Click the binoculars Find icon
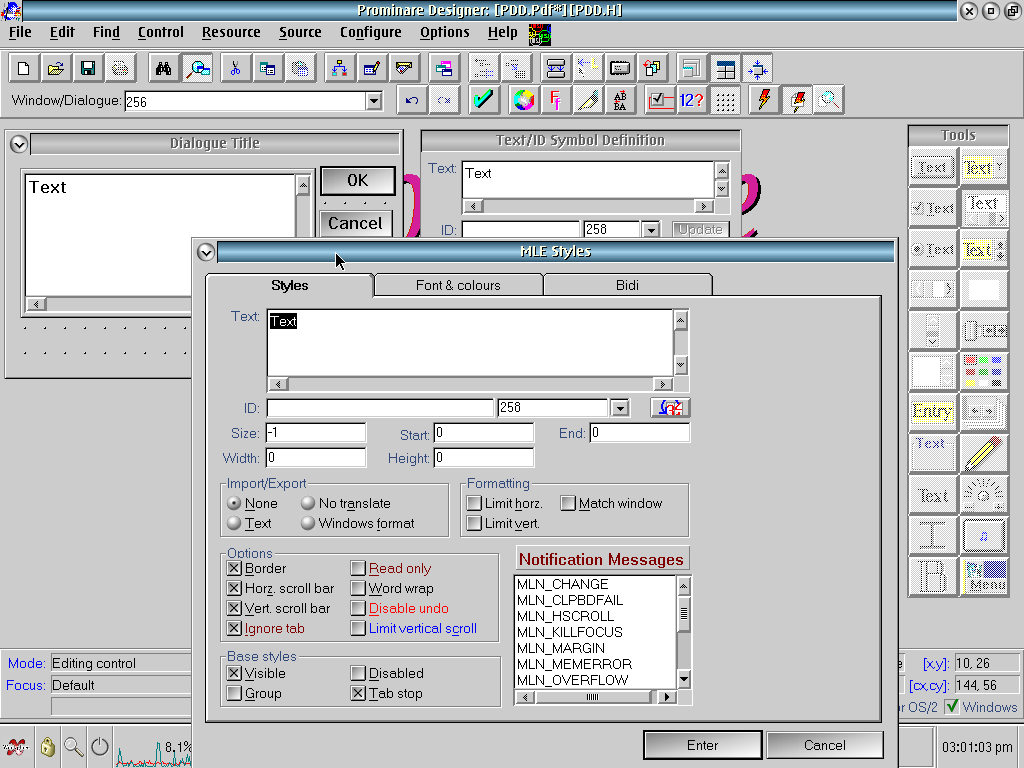The height and width of the screenshot is (768, 1024). pos(163,68)
